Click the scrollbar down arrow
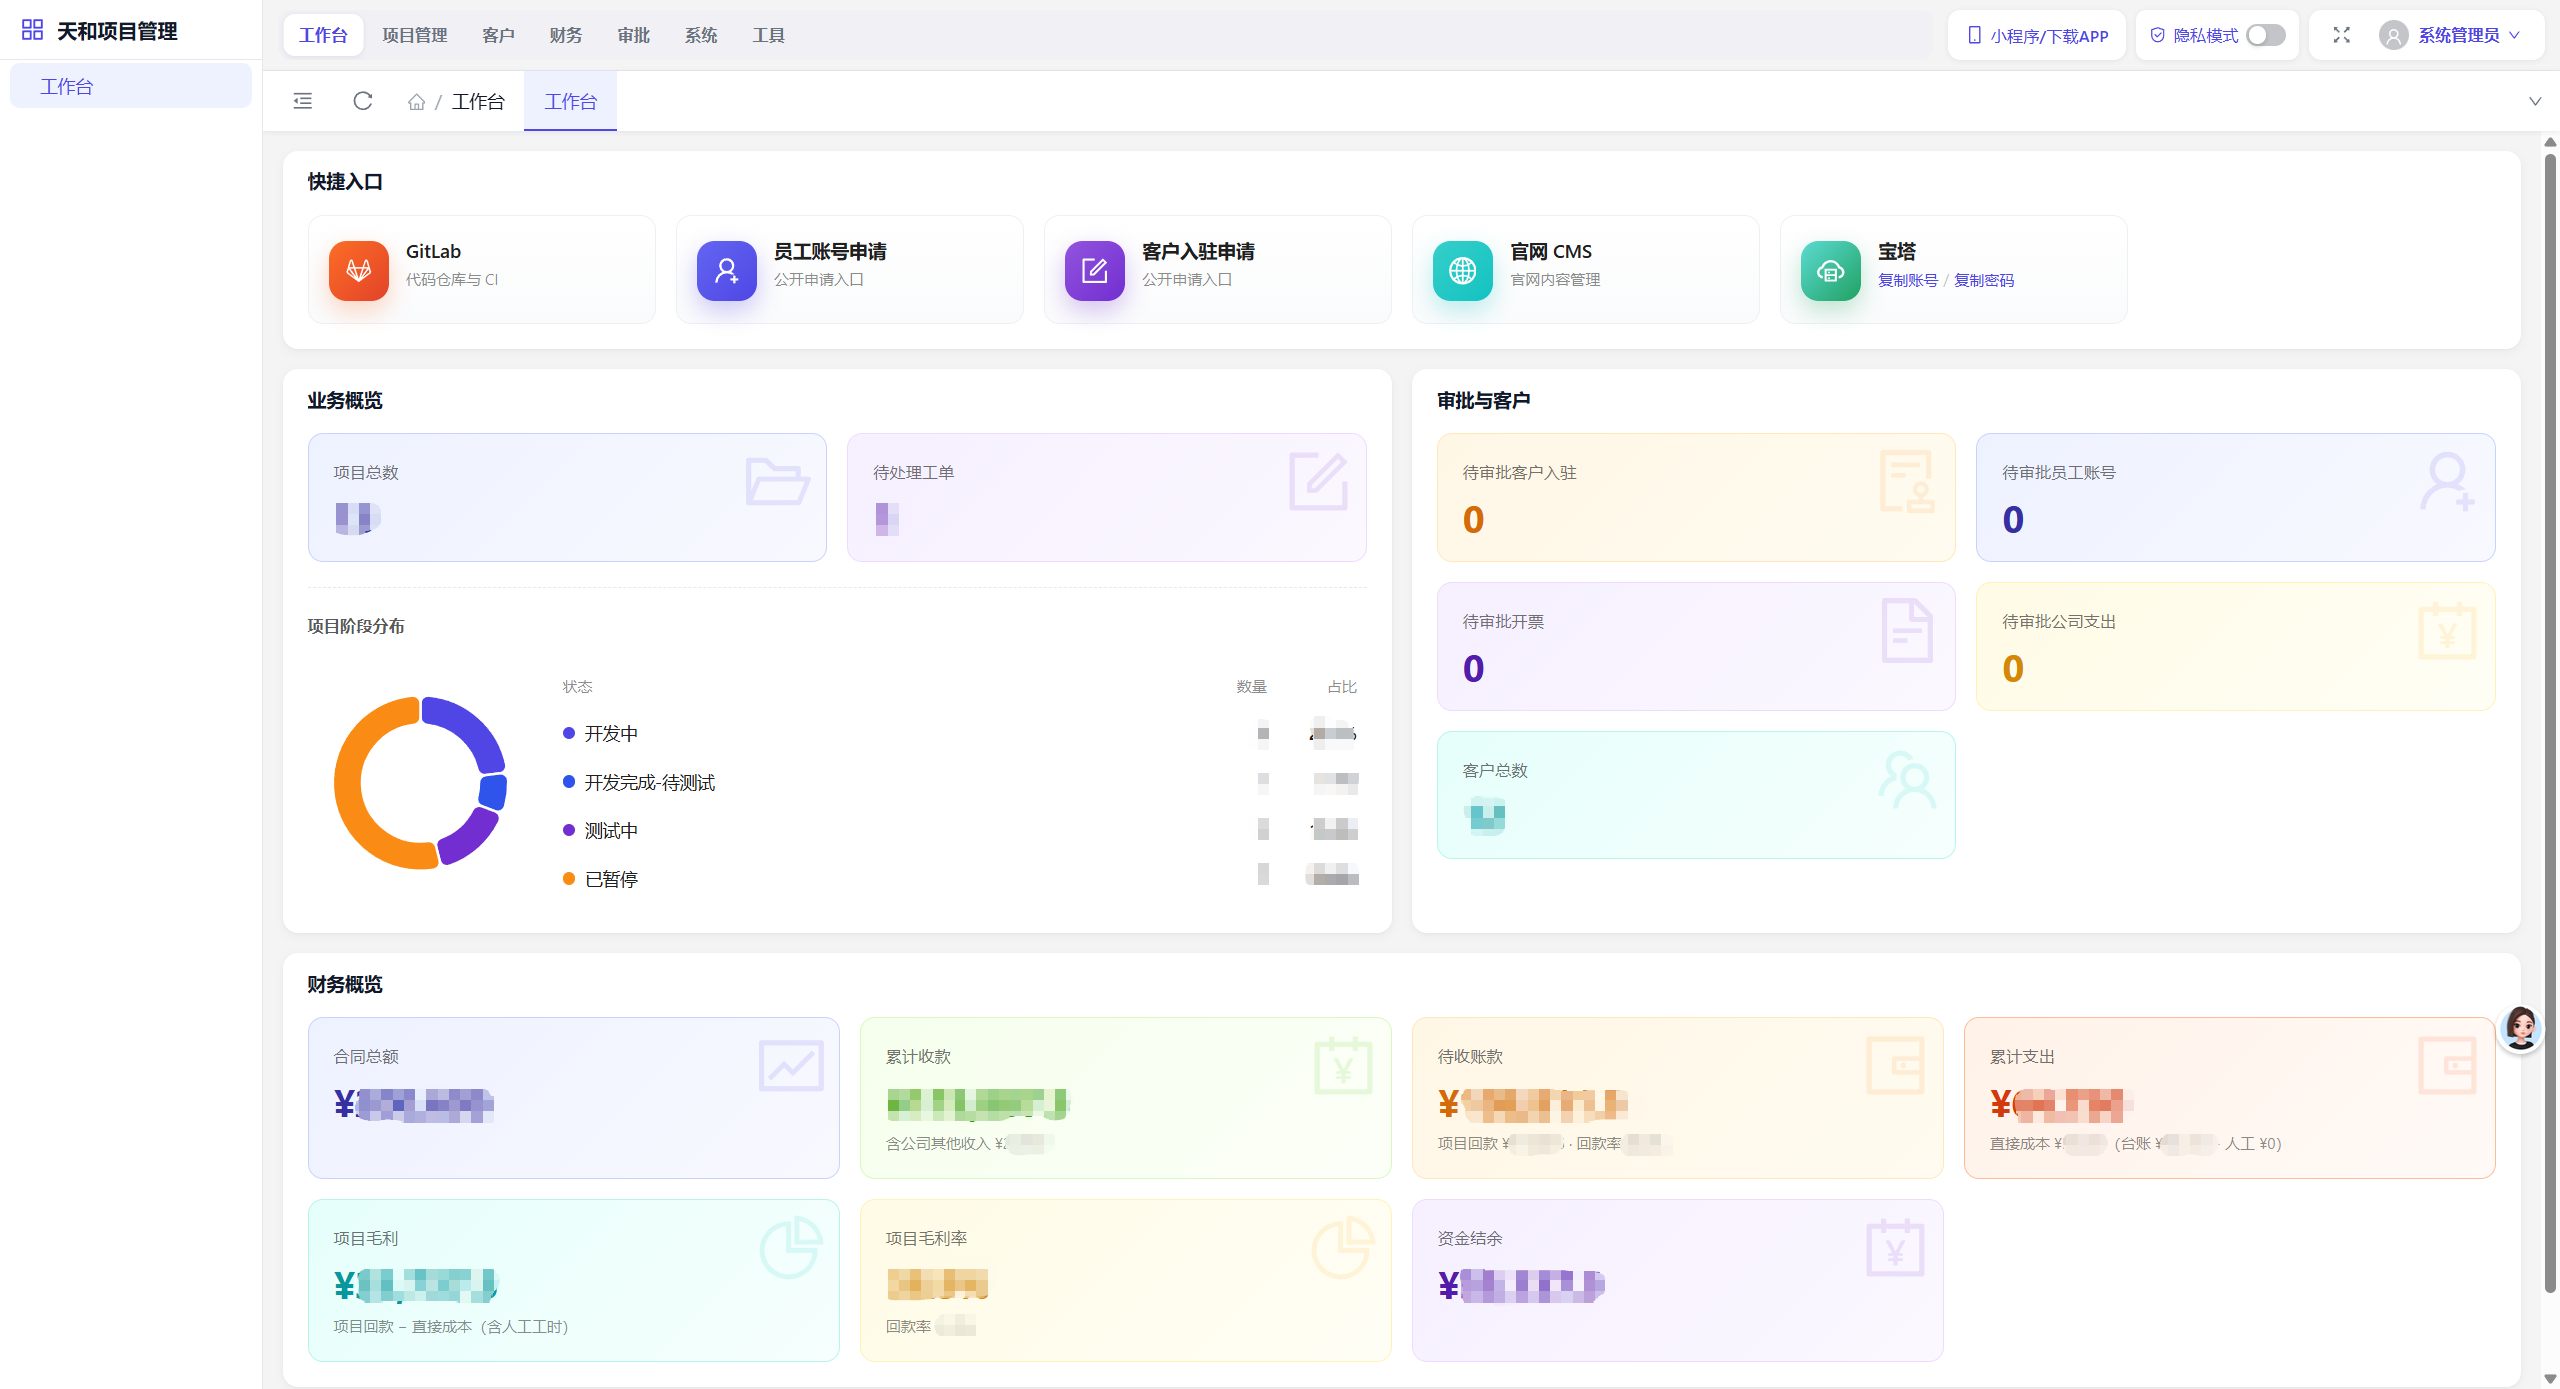Image resolution: width=2560 pixels, height=1389 pixels. coord(2550,1379)
